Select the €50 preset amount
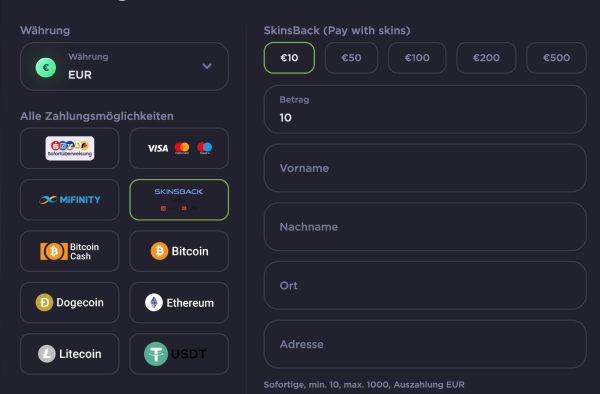 [351, 58]
